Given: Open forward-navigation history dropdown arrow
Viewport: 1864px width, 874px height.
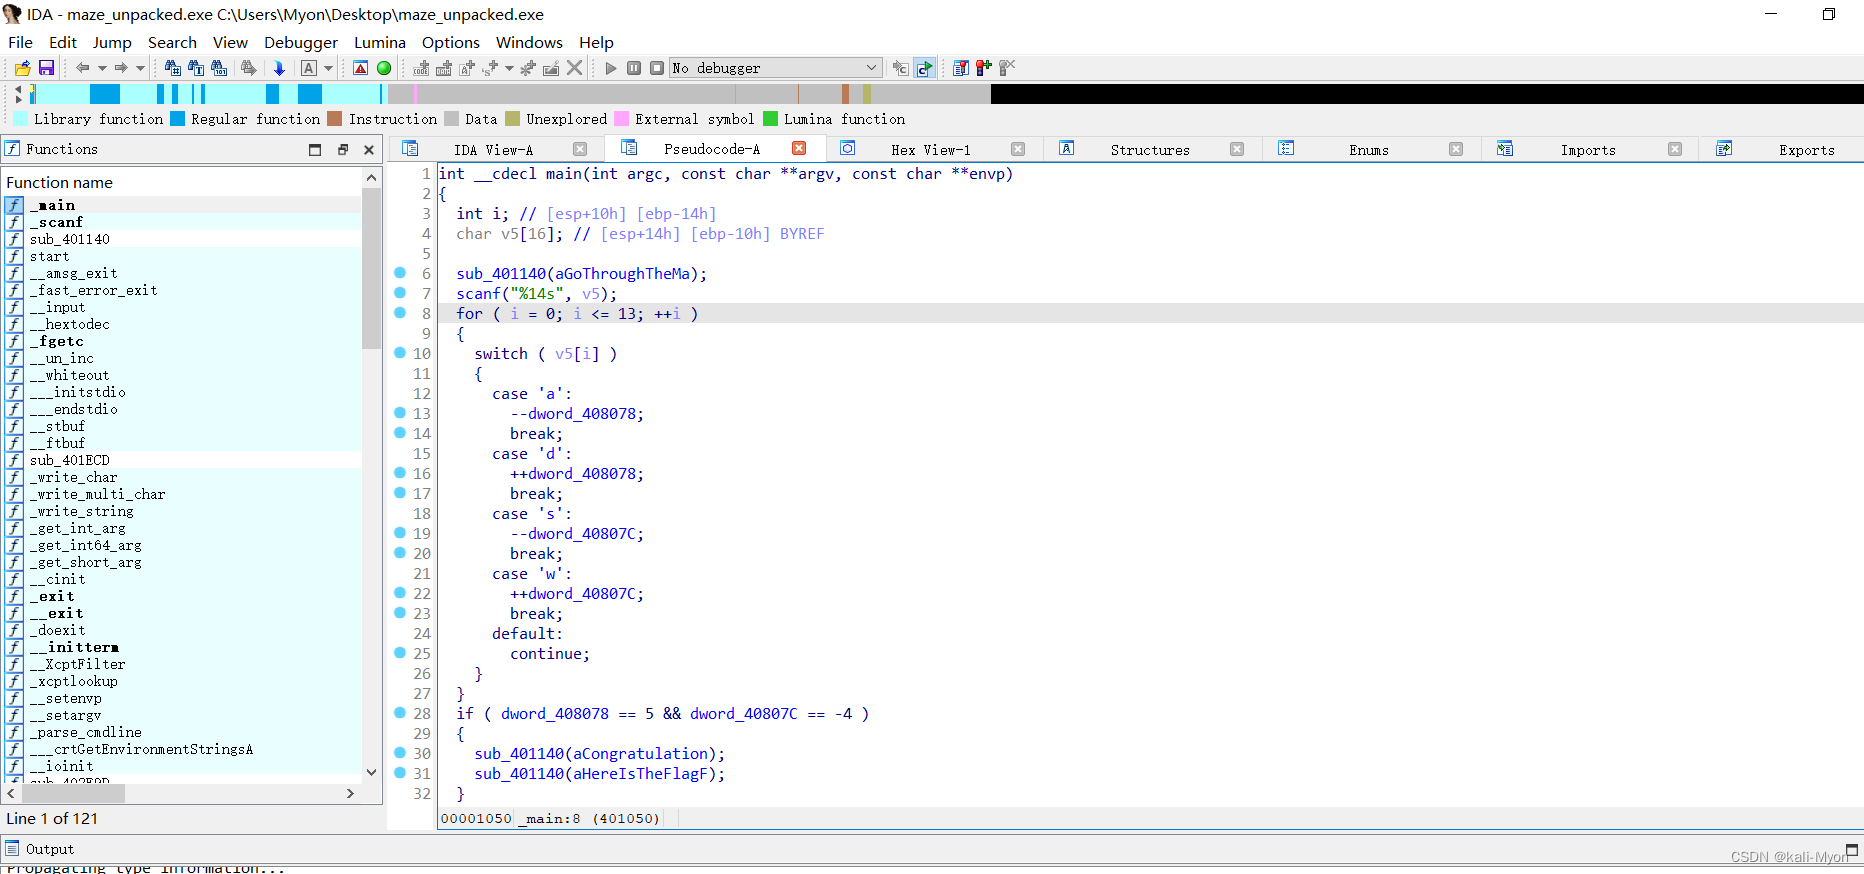Looking at the screenshot, I should click(x=140, y=68).
